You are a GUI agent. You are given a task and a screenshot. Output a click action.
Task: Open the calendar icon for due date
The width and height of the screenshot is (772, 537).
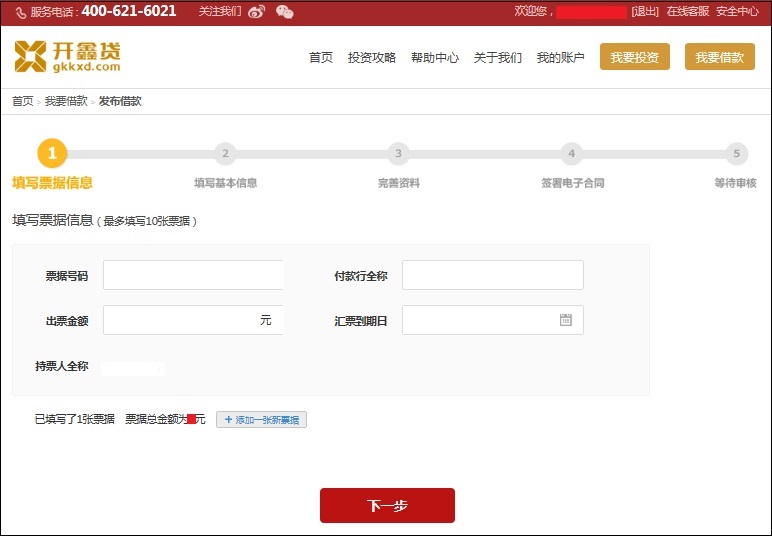tap(566, 320)
